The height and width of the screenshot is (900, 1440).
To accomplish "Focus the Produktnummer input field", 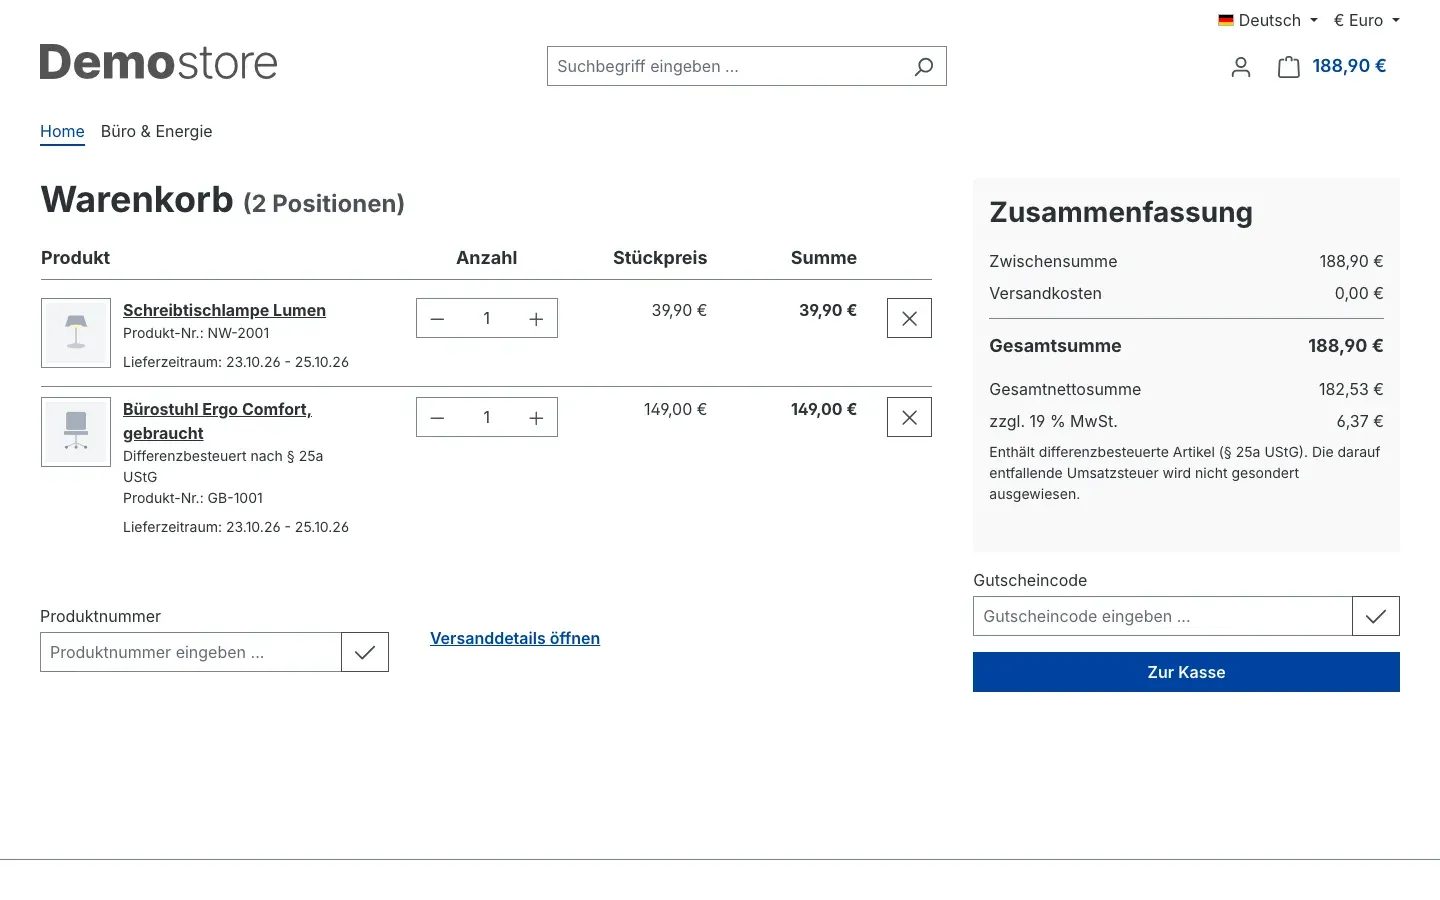I will 191,652.
